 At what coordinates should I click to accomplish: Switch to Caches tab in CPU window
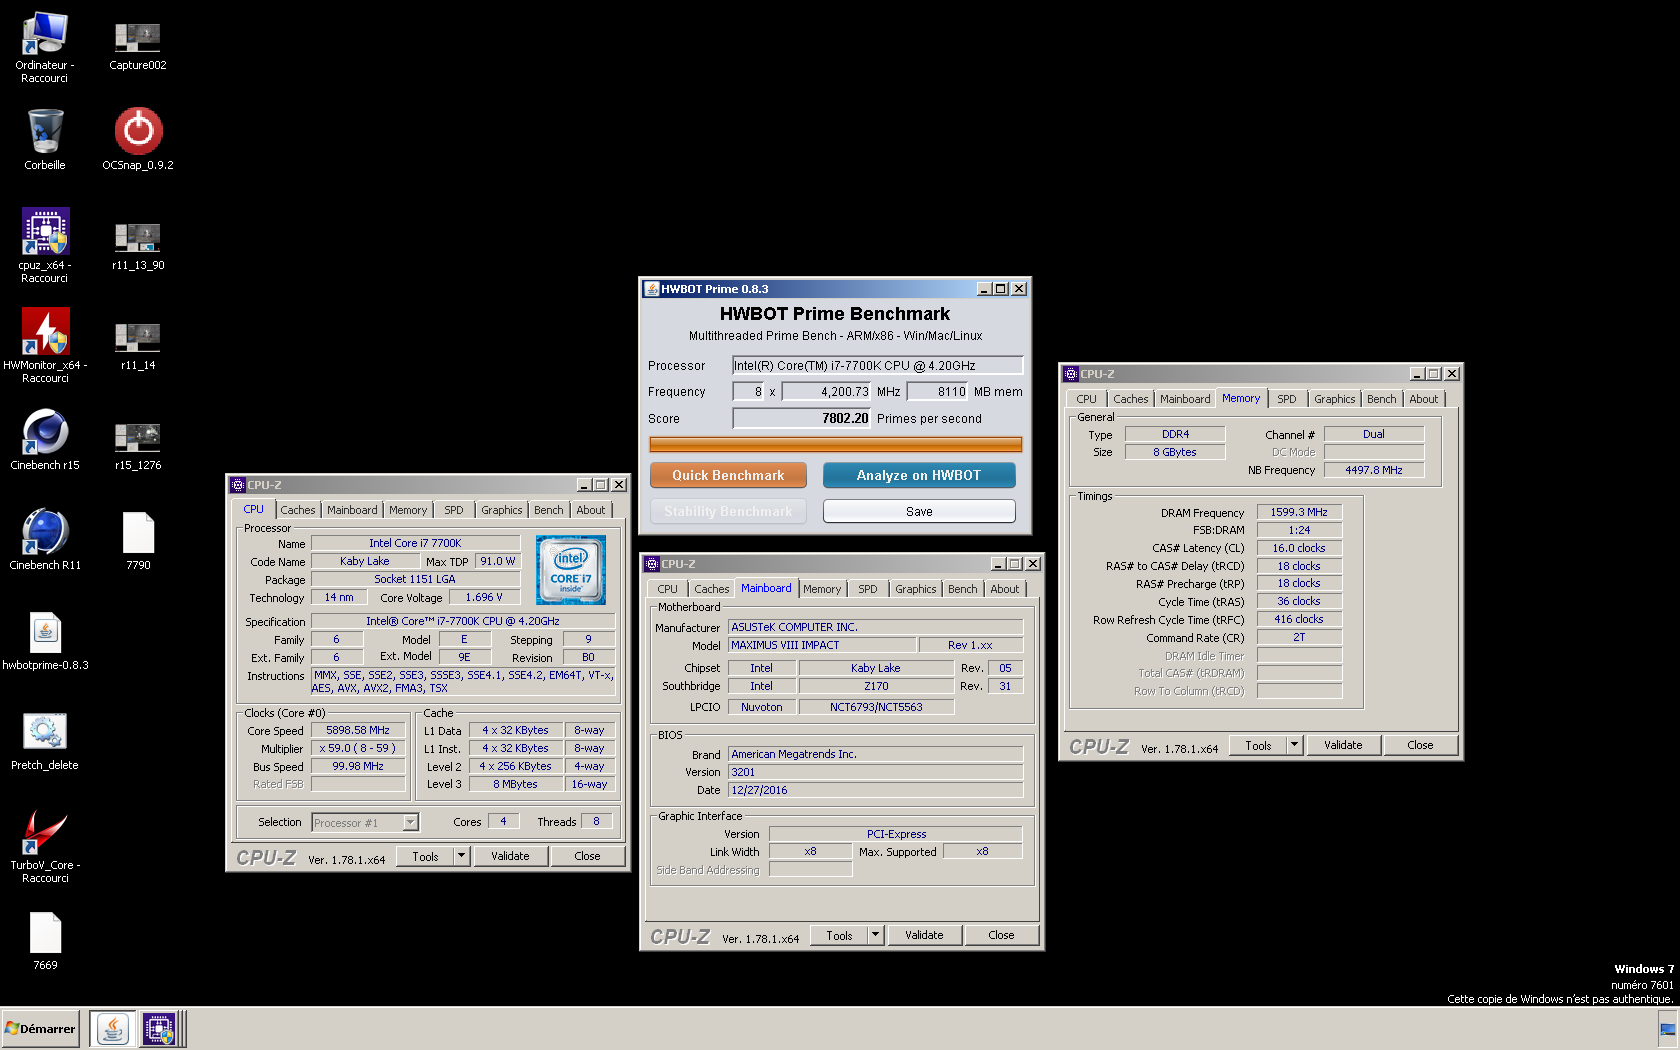coord(298,510)
